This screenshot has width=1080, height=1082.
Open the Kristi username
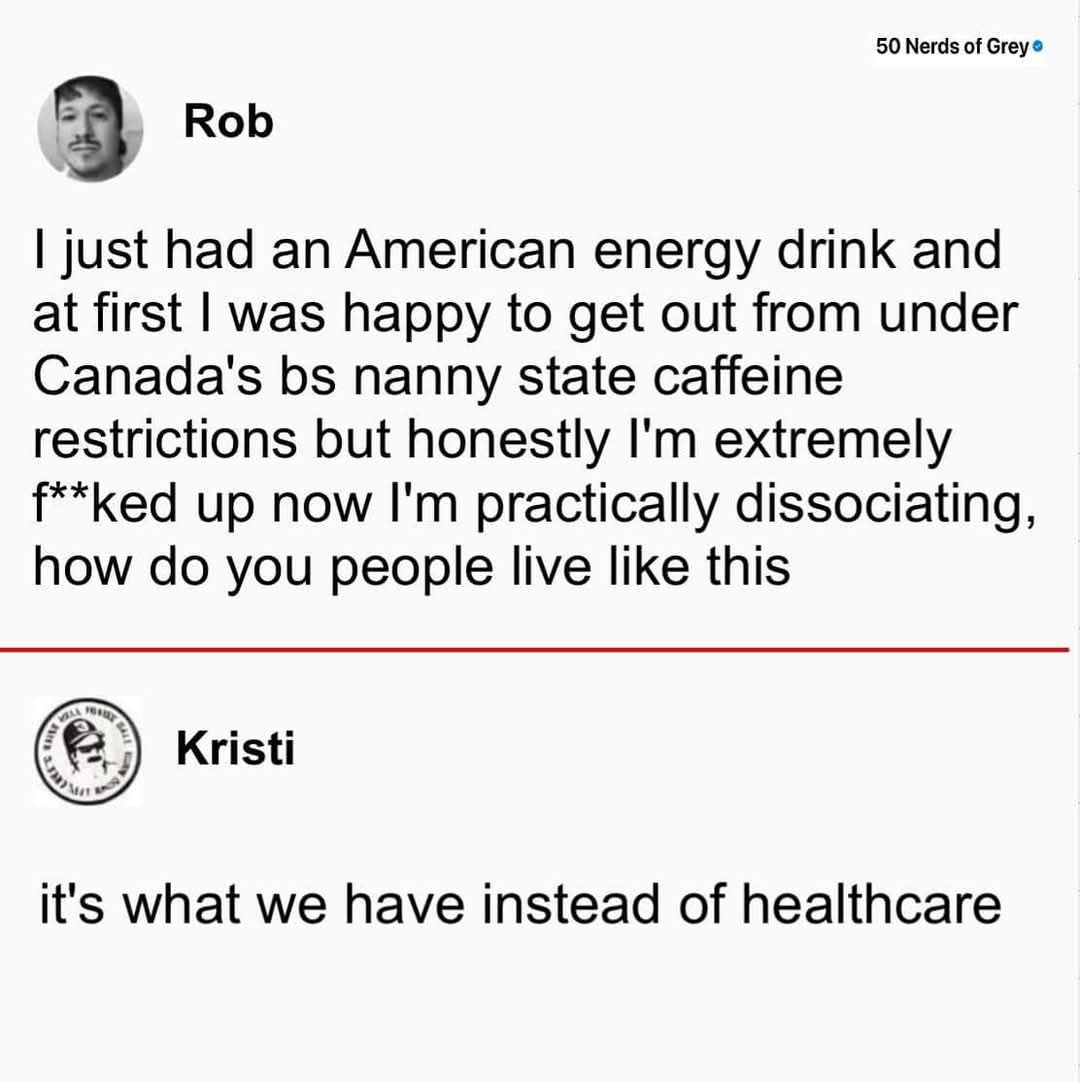235,748
